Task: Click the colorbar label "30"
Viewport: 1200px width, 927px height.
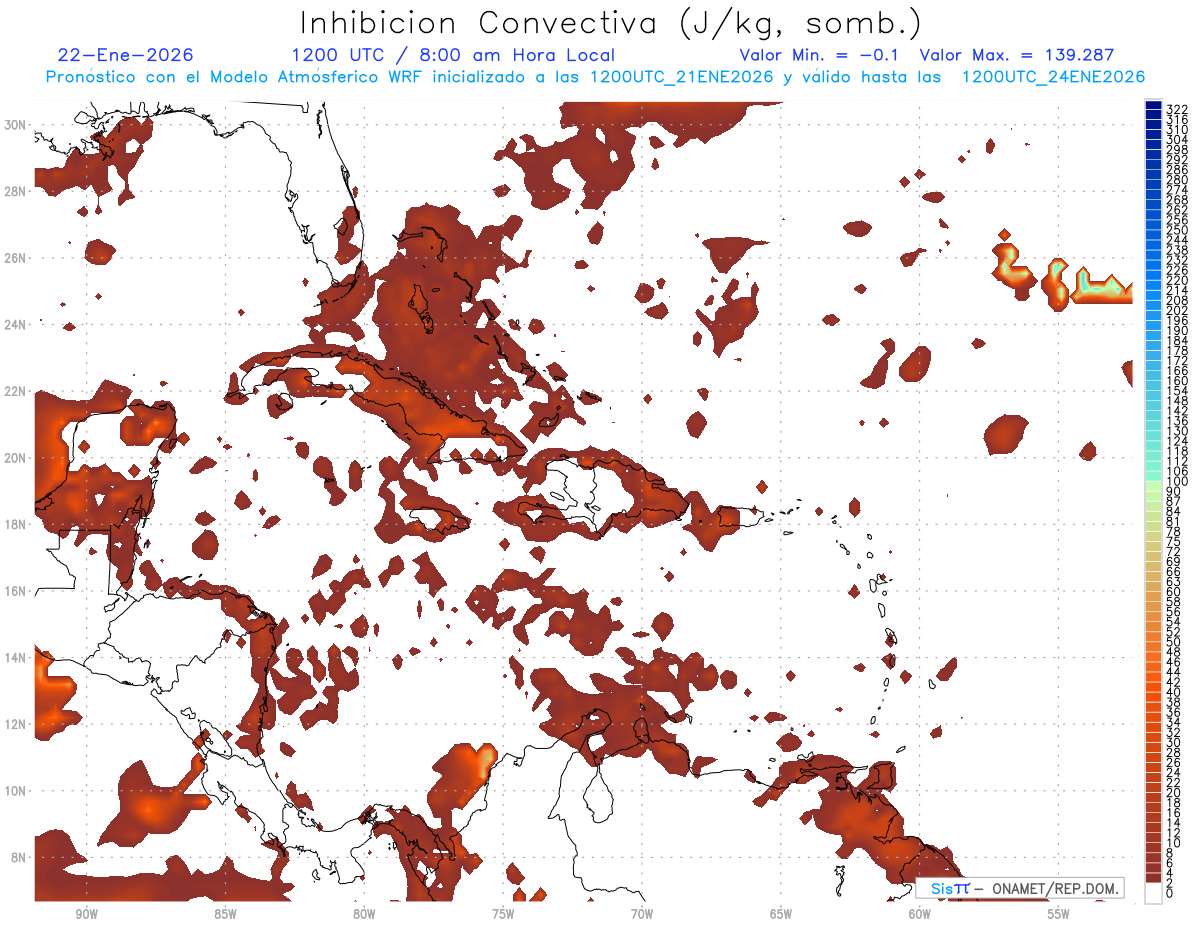Action: pos(1174,742)
